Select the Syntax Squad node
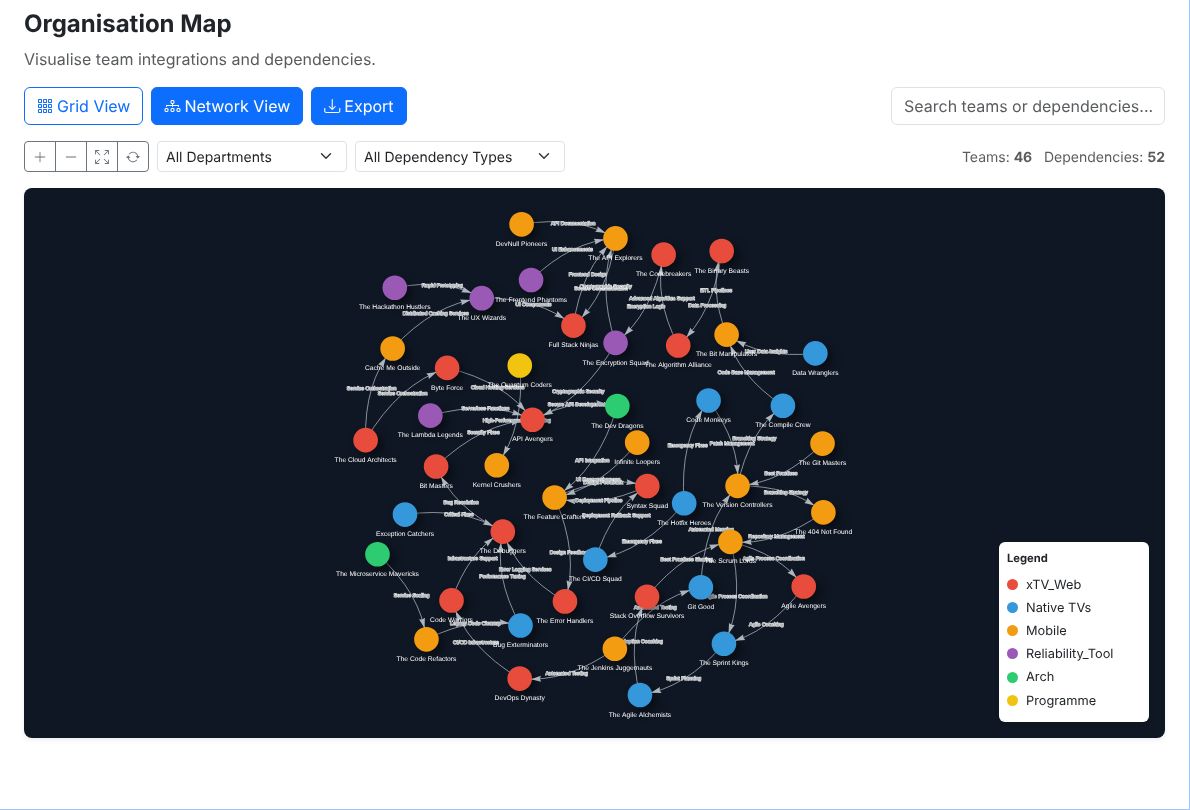The height and width of the screenshot is (810, 1190). click(x=647, y=487)
